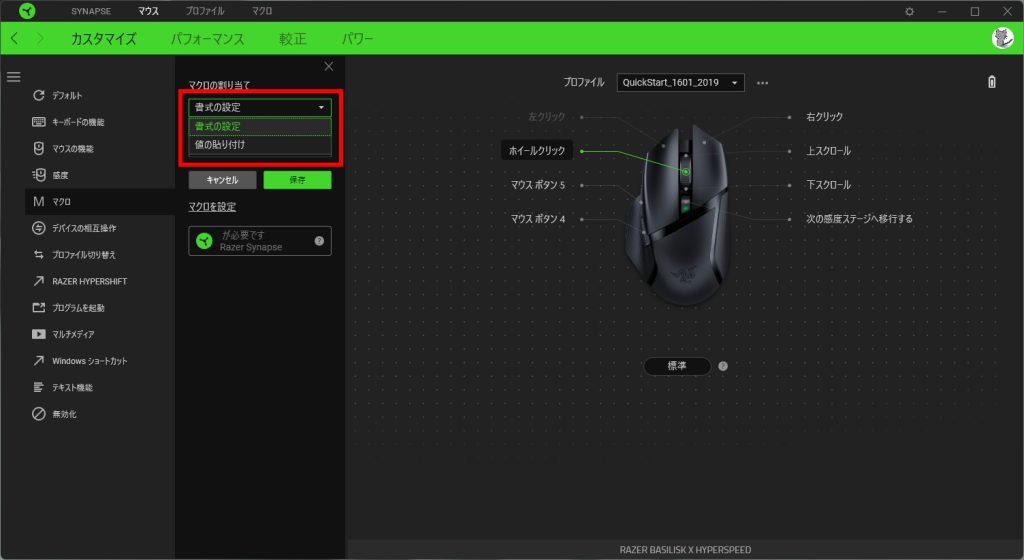Open the マクロを設定 link
Screen dimensions: 1024x560
tap(212, 207)
